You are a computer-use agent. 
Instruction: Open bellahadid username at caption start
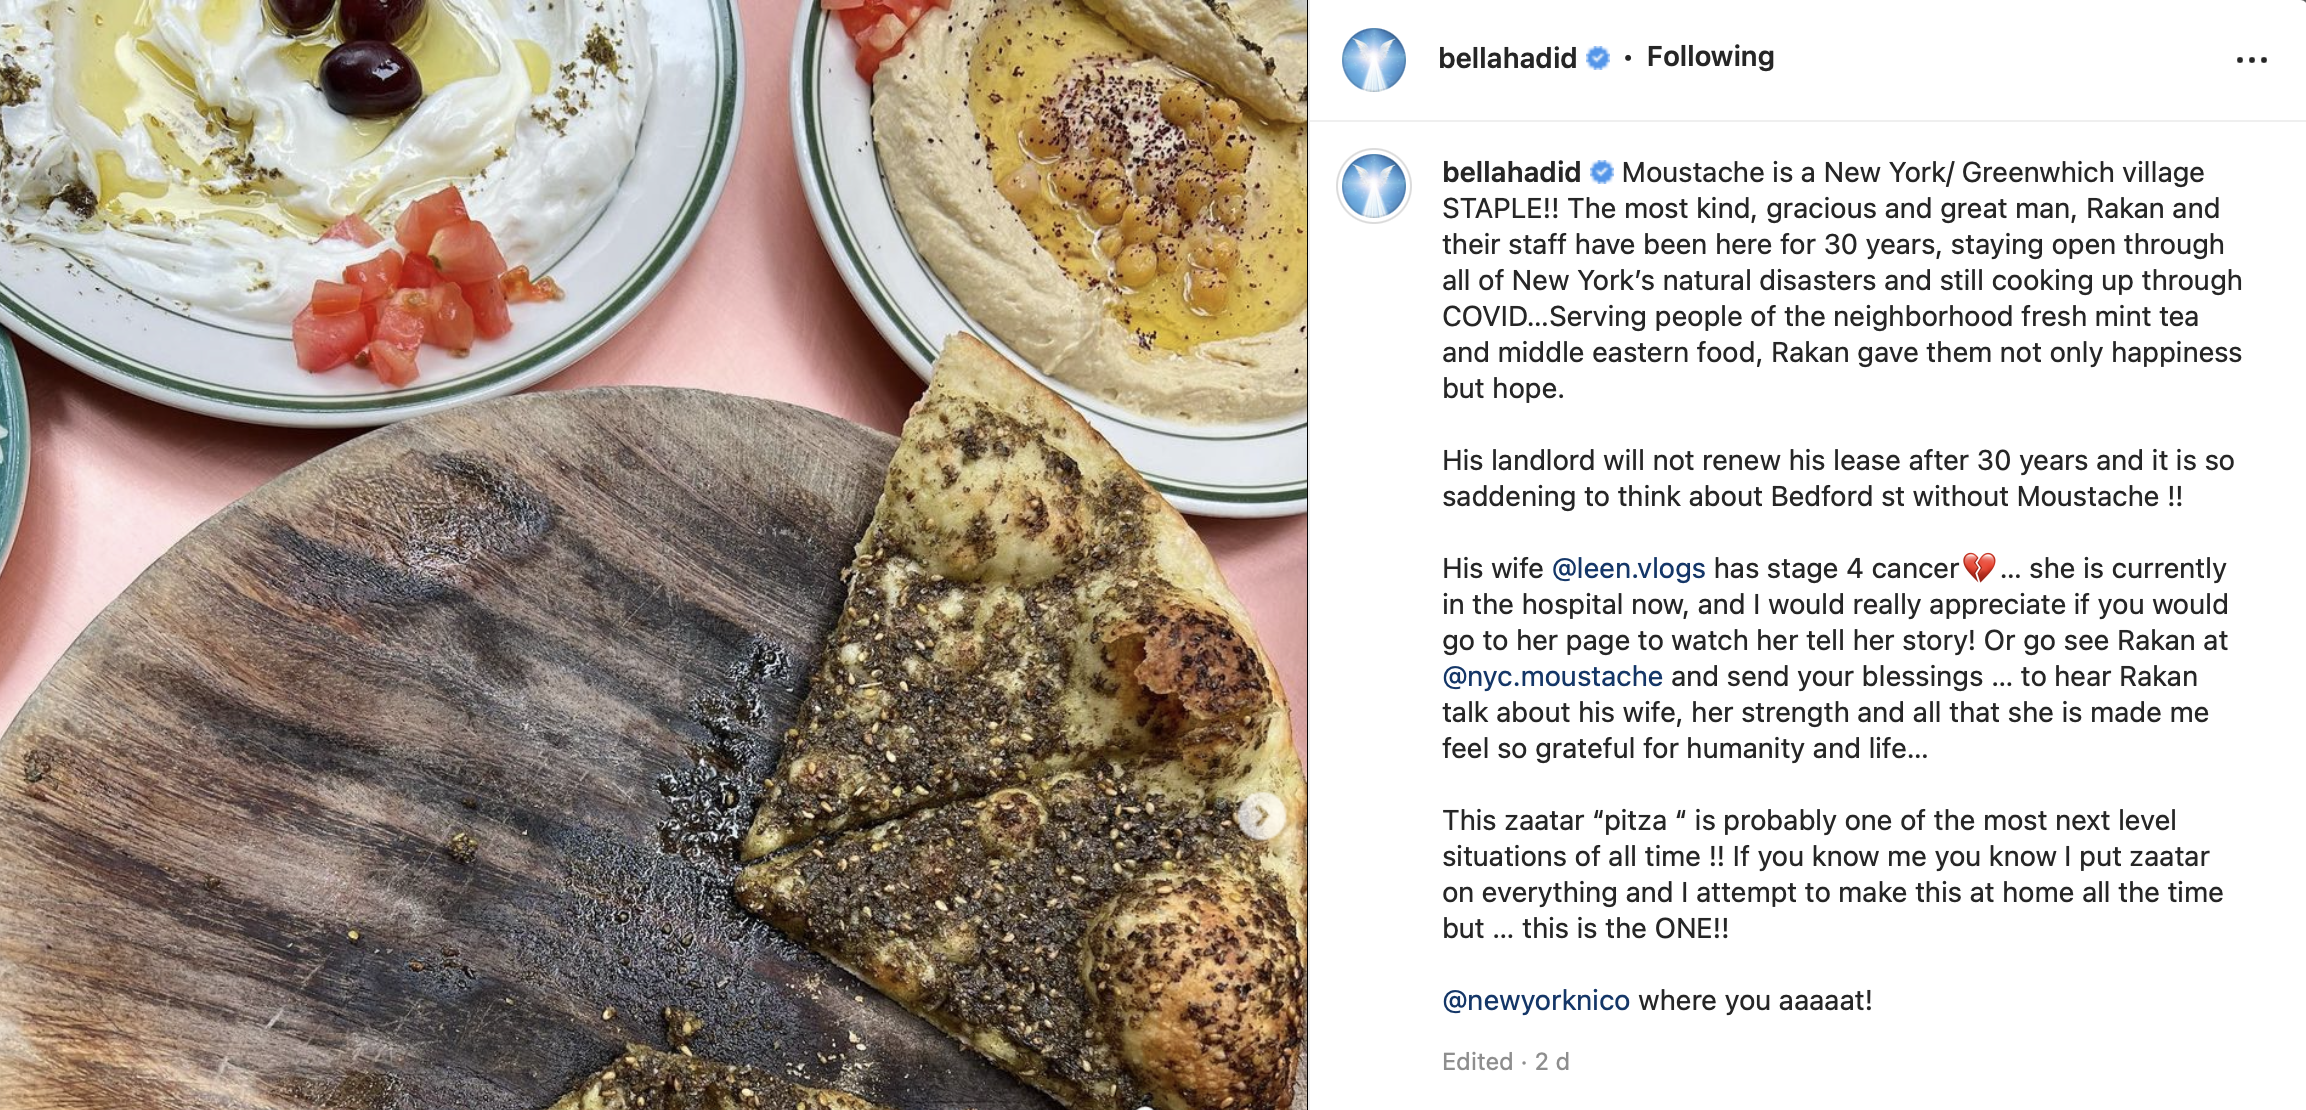coord(1510,173)
